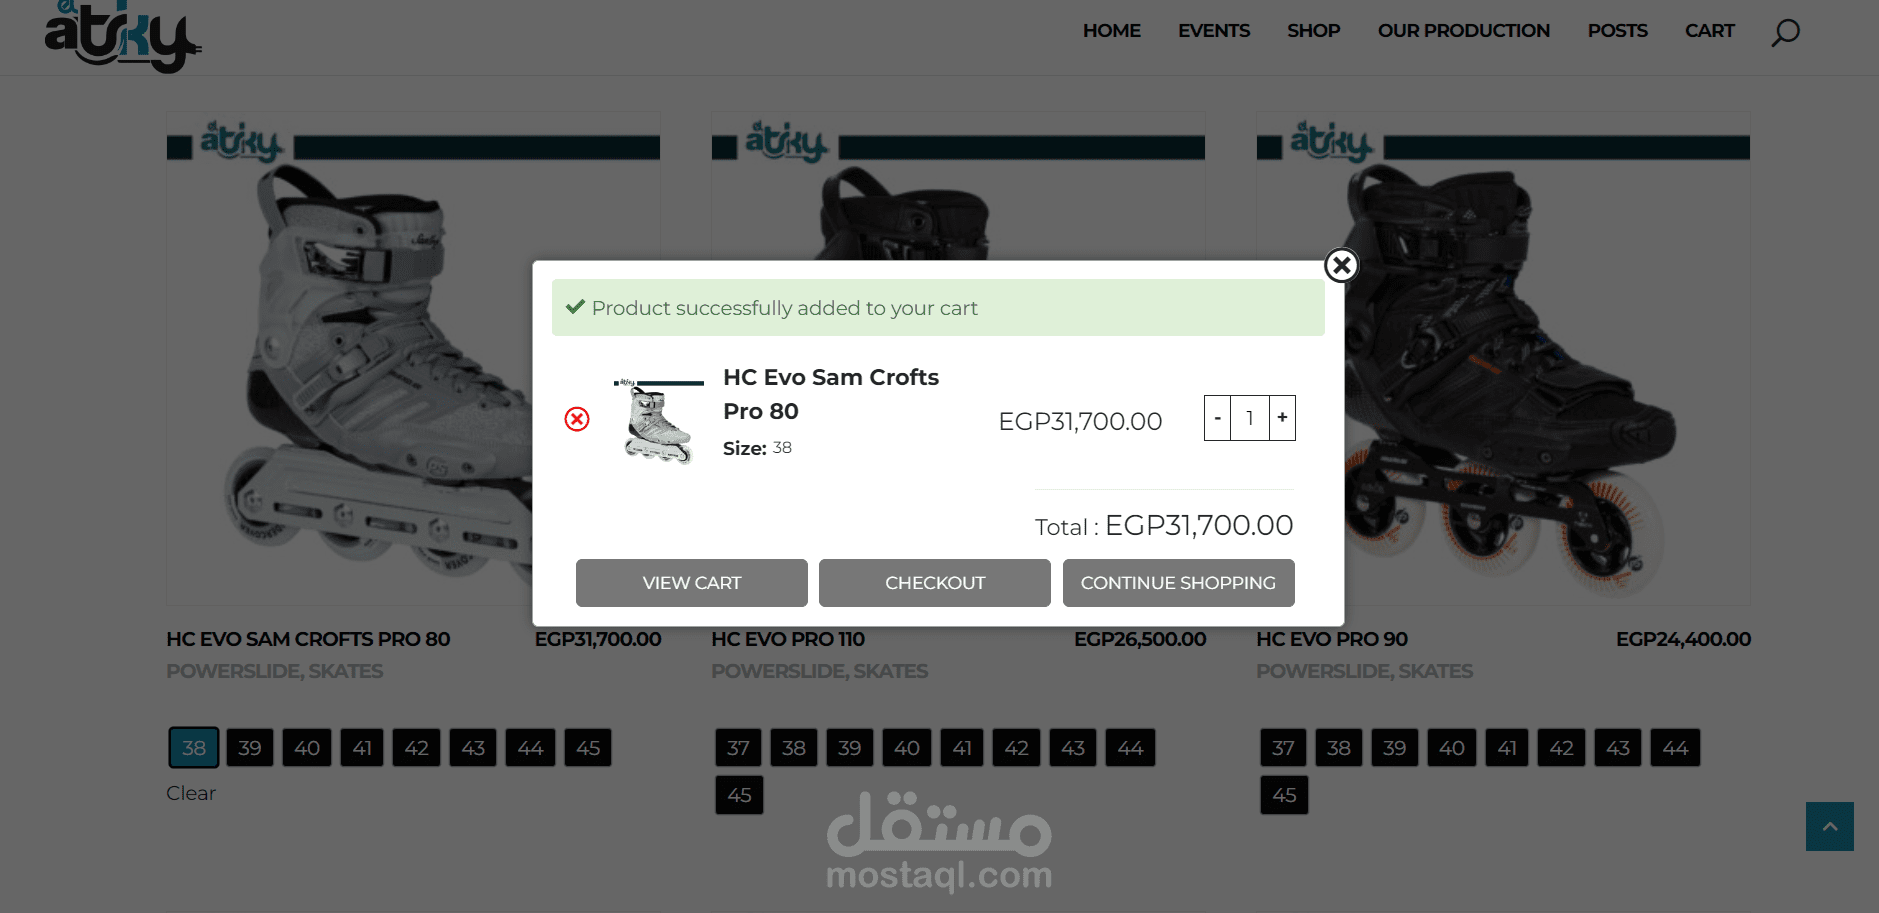Open the skate thumbnail in cart popup
This screenshot has height=913, width=1879.
(658, 421)
